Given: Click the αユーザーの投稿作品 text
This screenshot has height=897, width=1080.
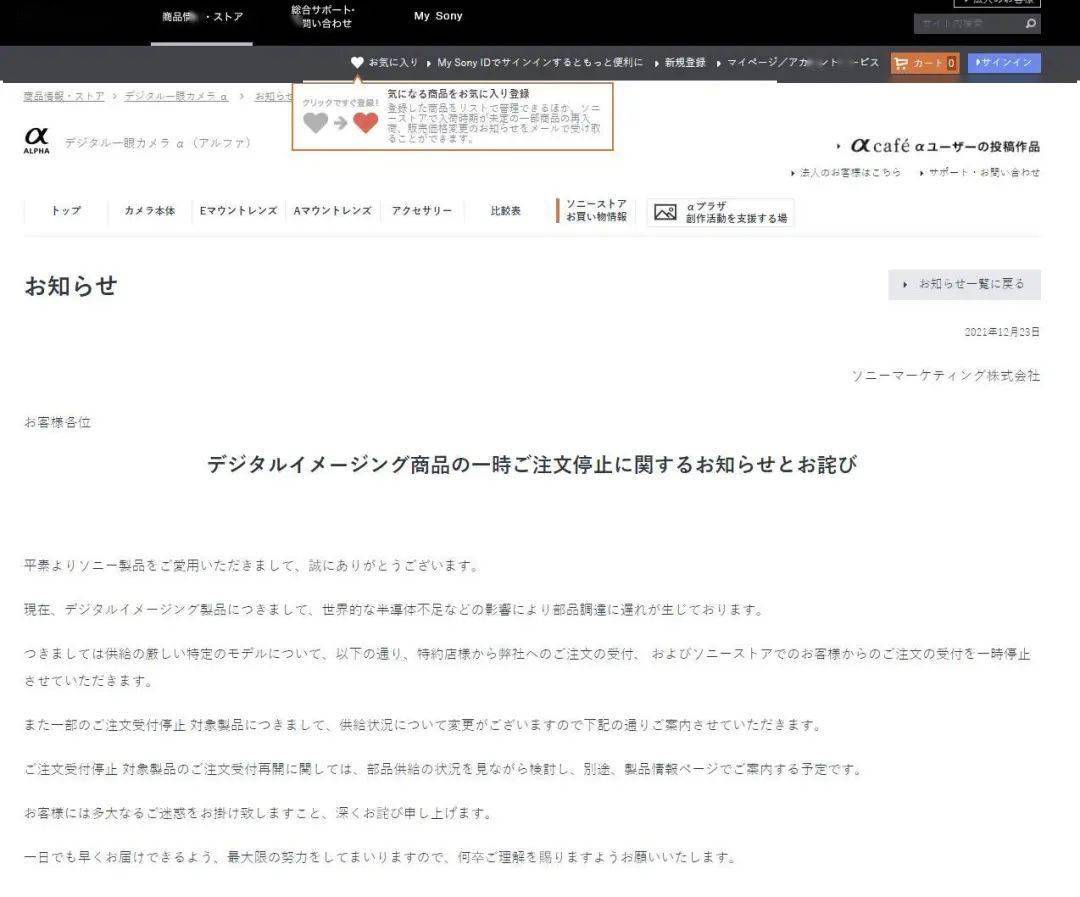Looking at the screenshot, I should click(977, 146).
